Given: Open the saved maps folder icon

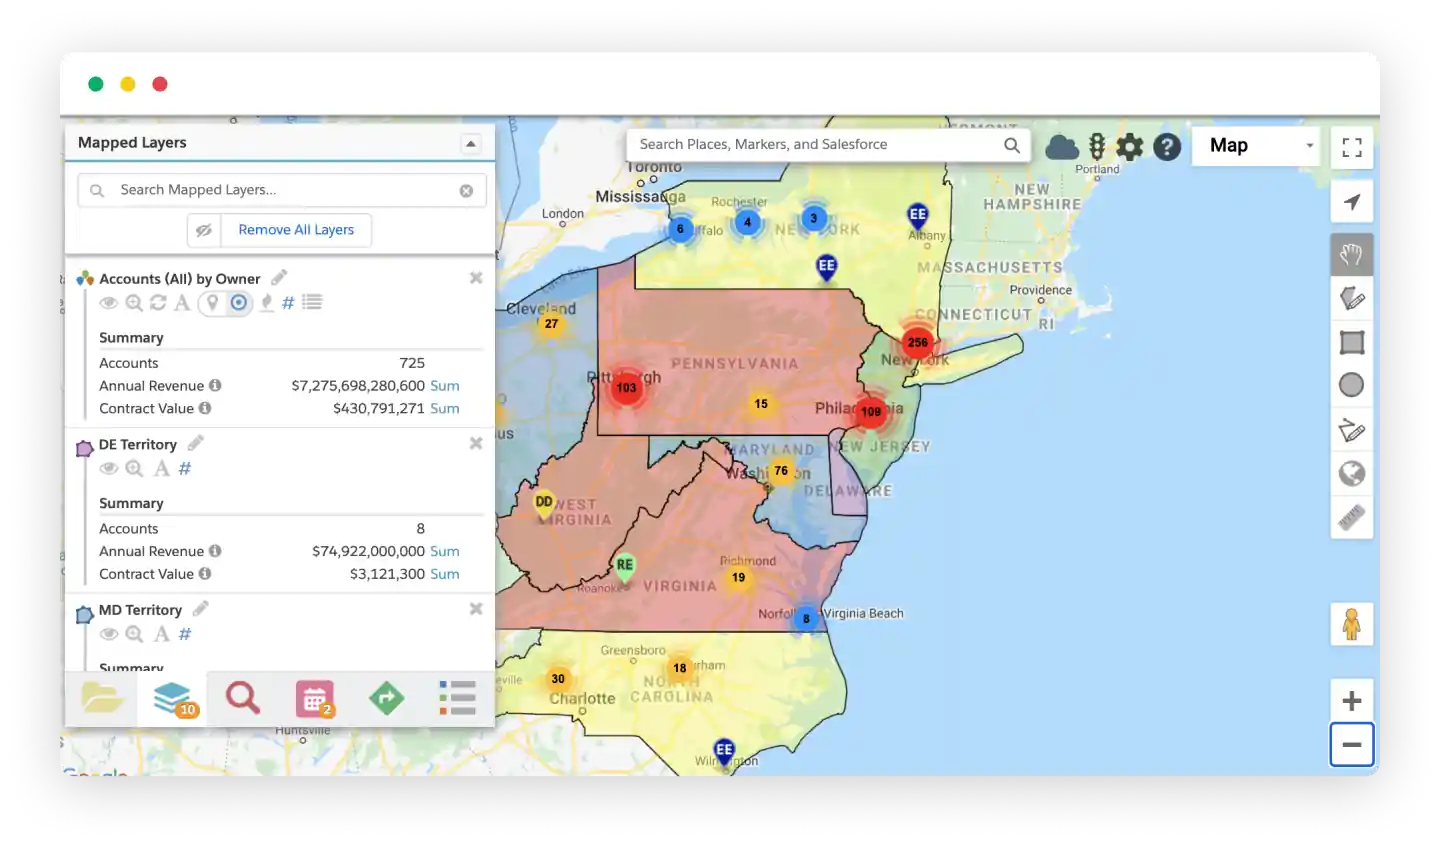Looking at the screenshot, I should tap(101, 697).
